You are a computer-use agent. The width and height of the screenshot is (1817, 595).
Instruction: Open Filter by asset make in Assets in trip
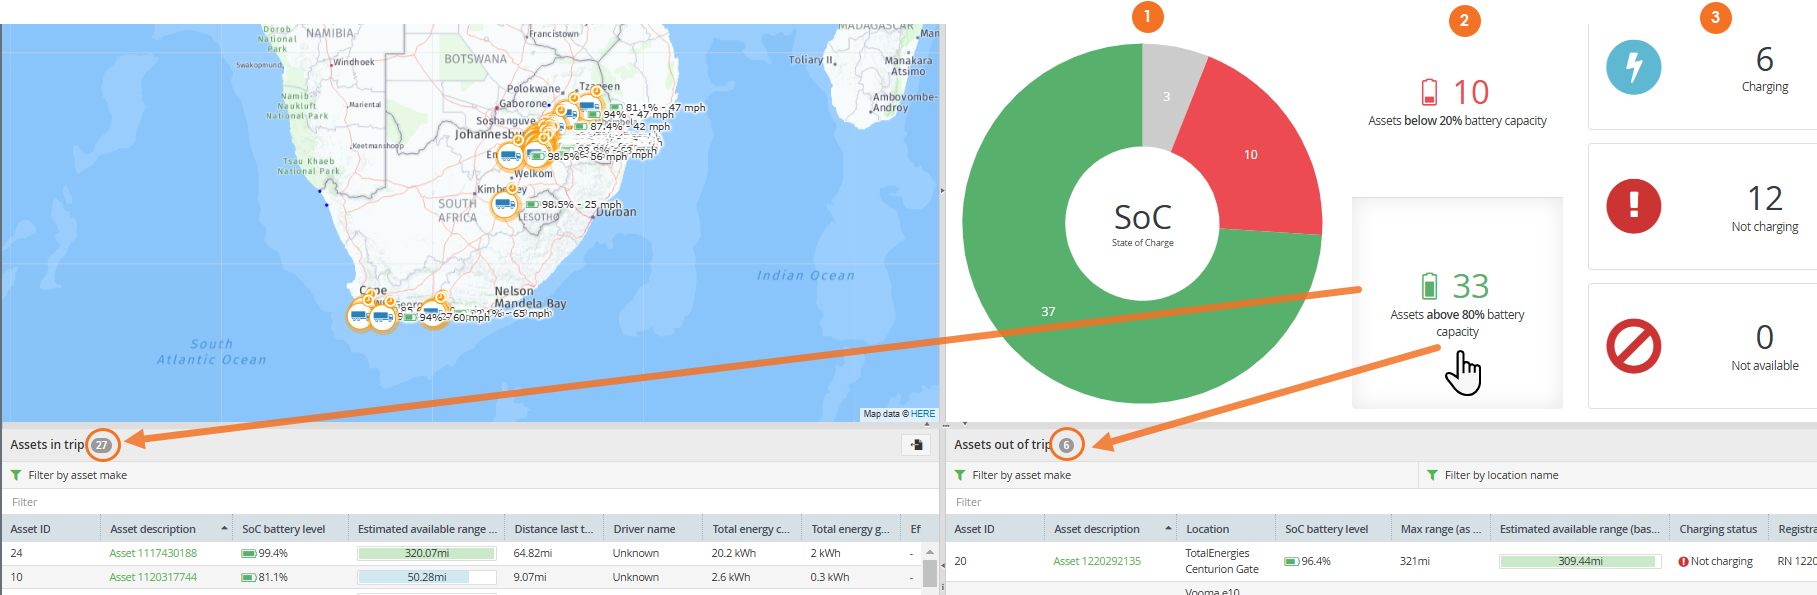(77, 475)
